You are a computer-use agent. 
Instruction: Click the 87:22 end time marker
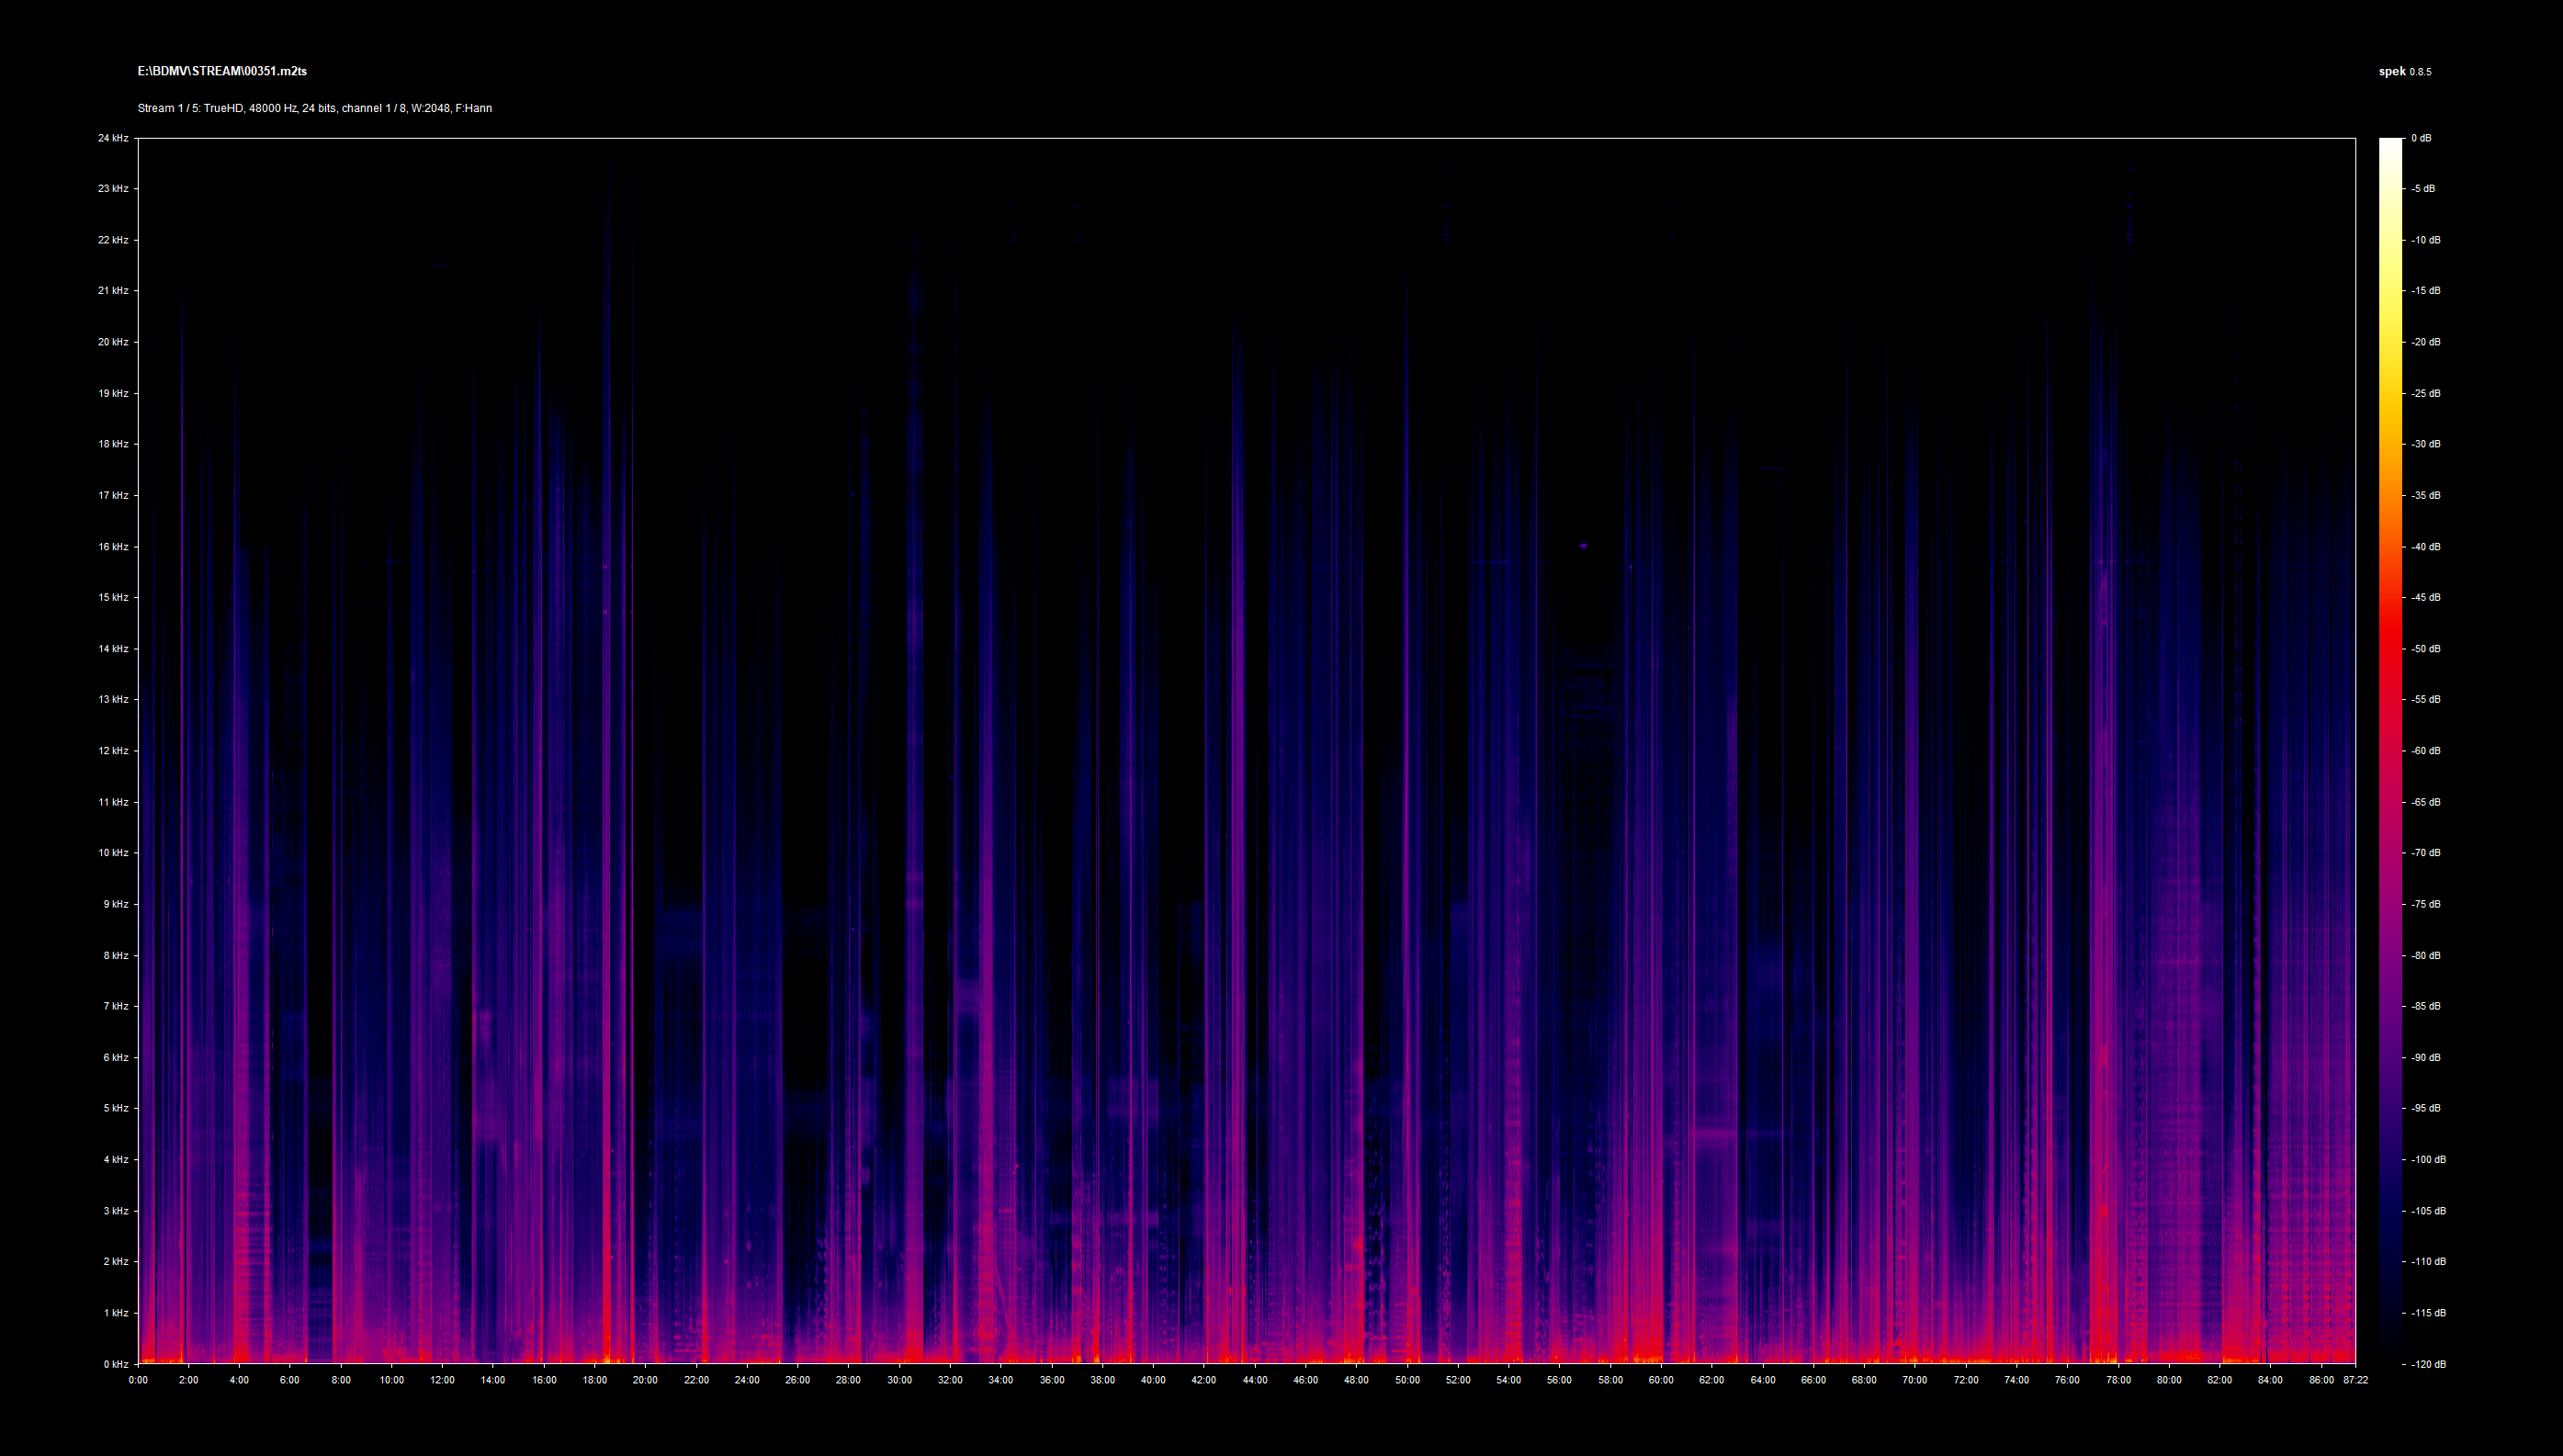pos(2355,1380)
